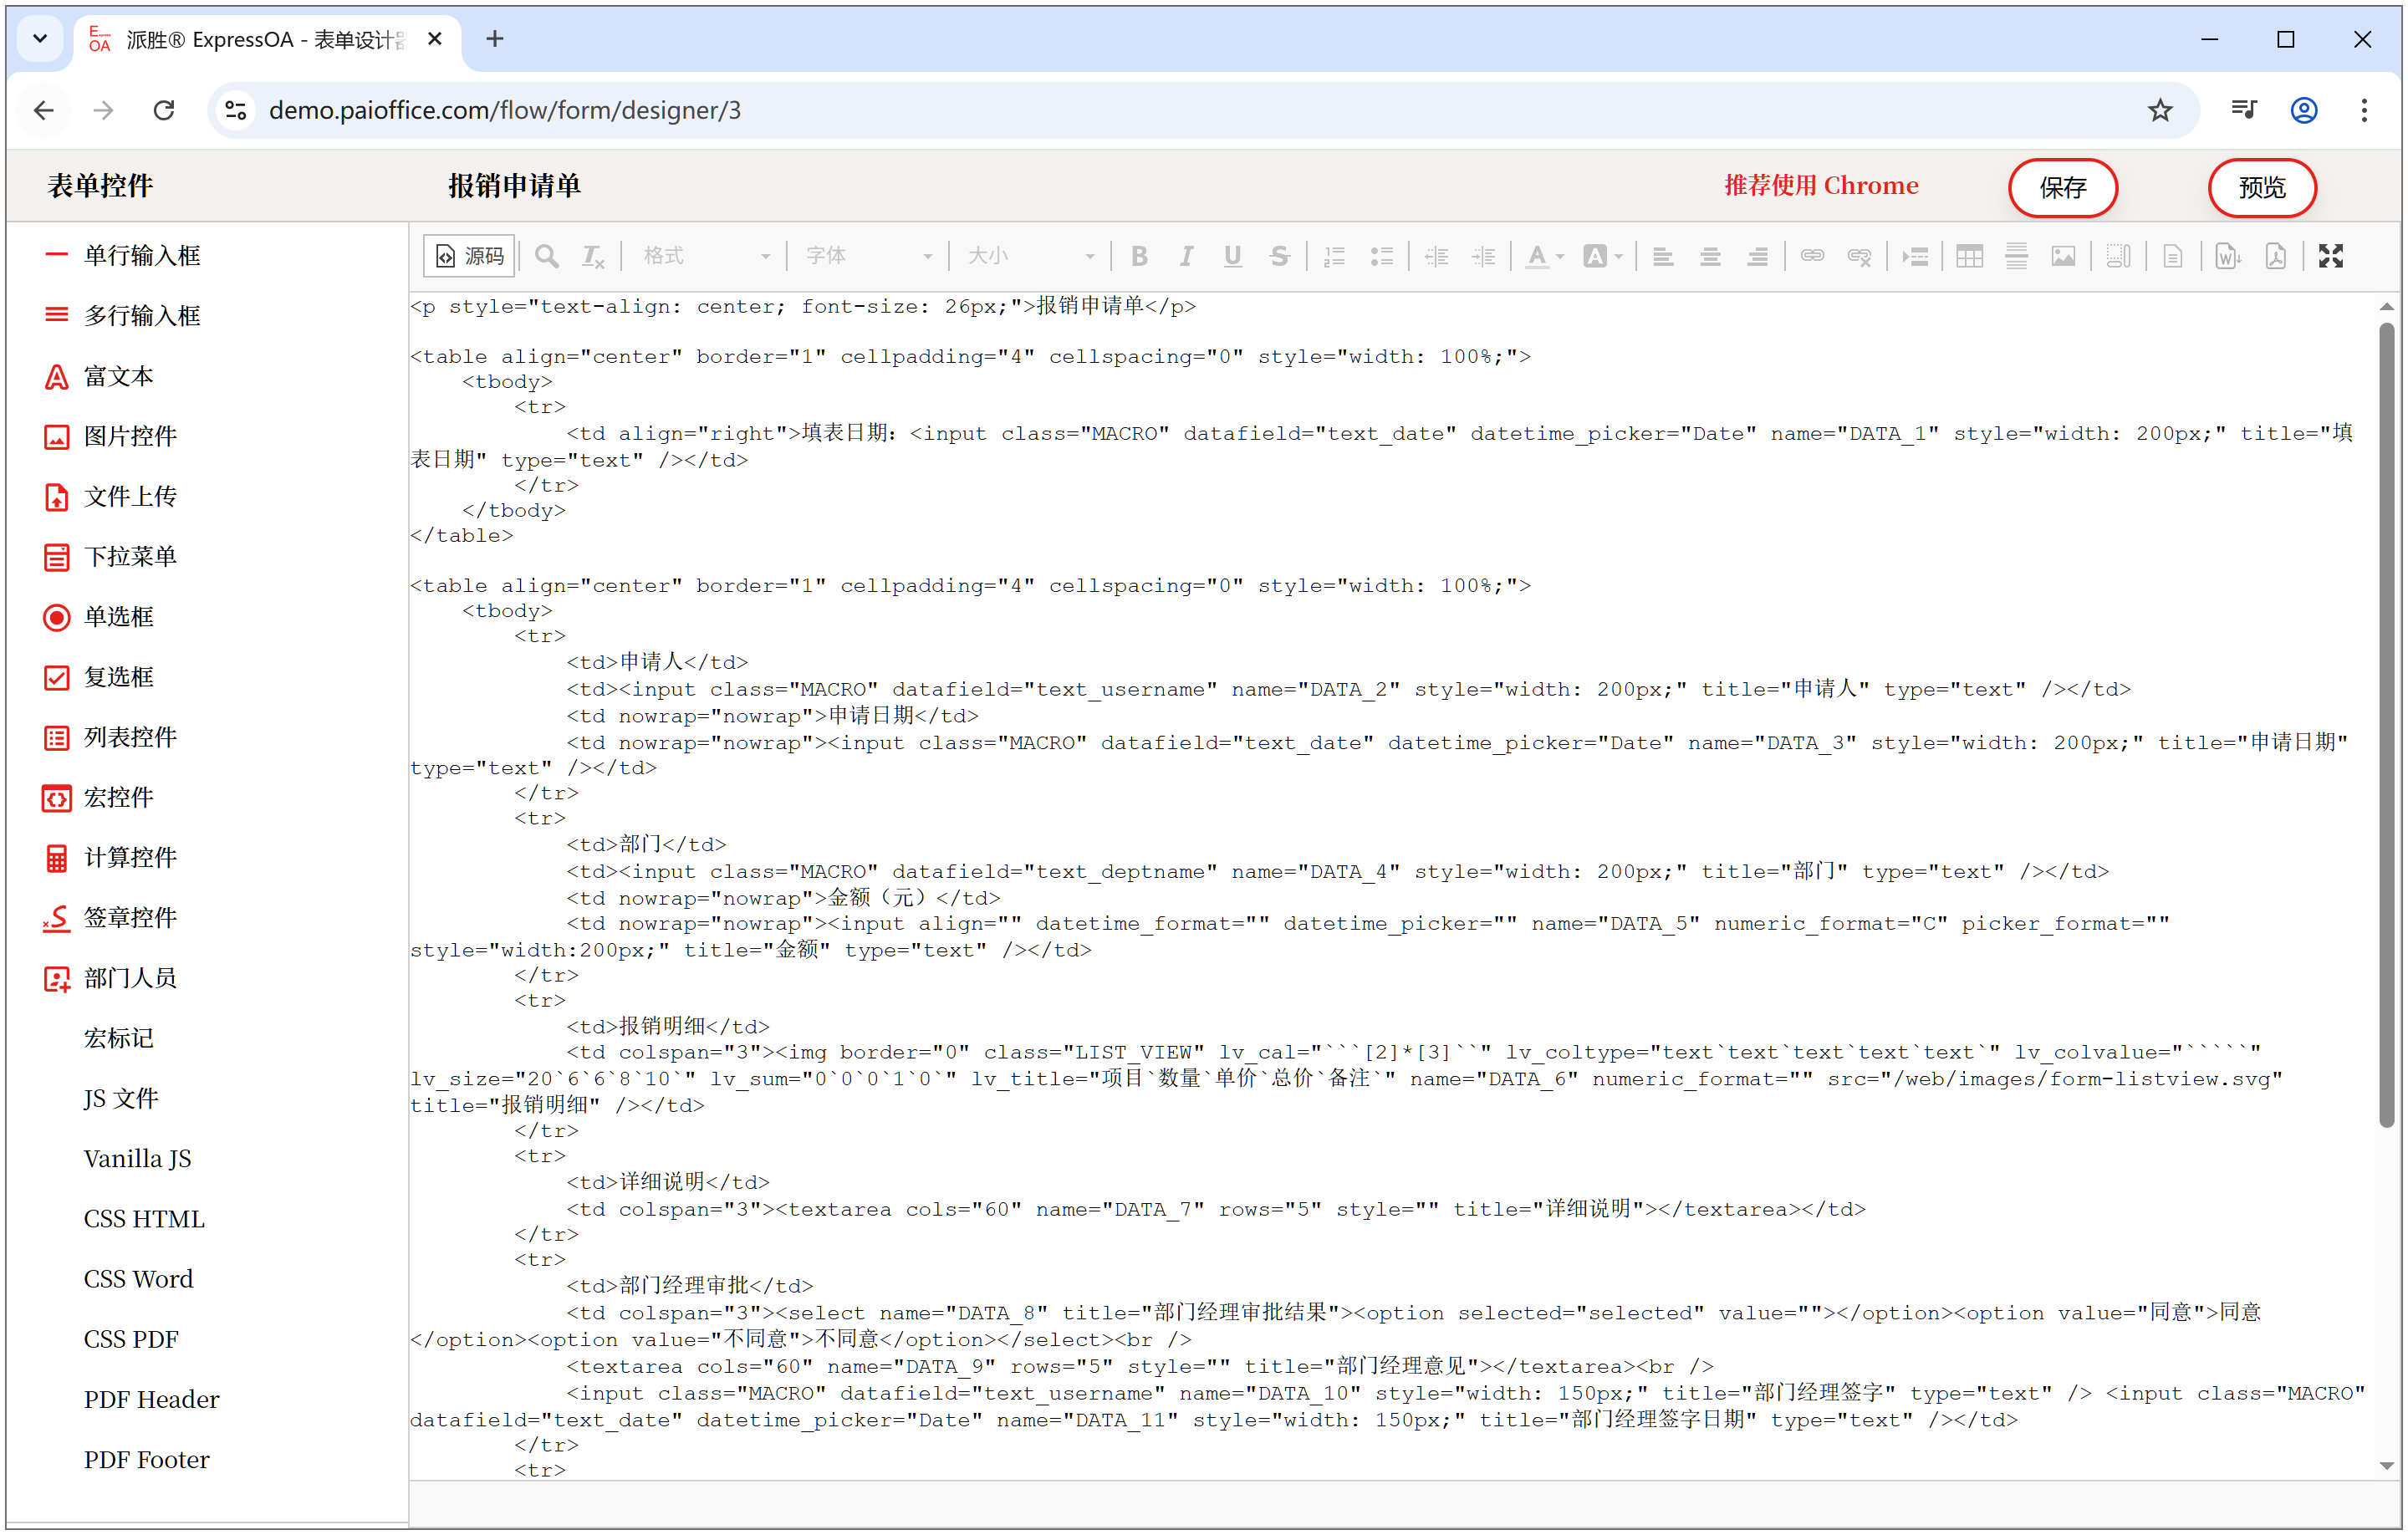Click the editor vertical scrollbar

point(2385,720)
